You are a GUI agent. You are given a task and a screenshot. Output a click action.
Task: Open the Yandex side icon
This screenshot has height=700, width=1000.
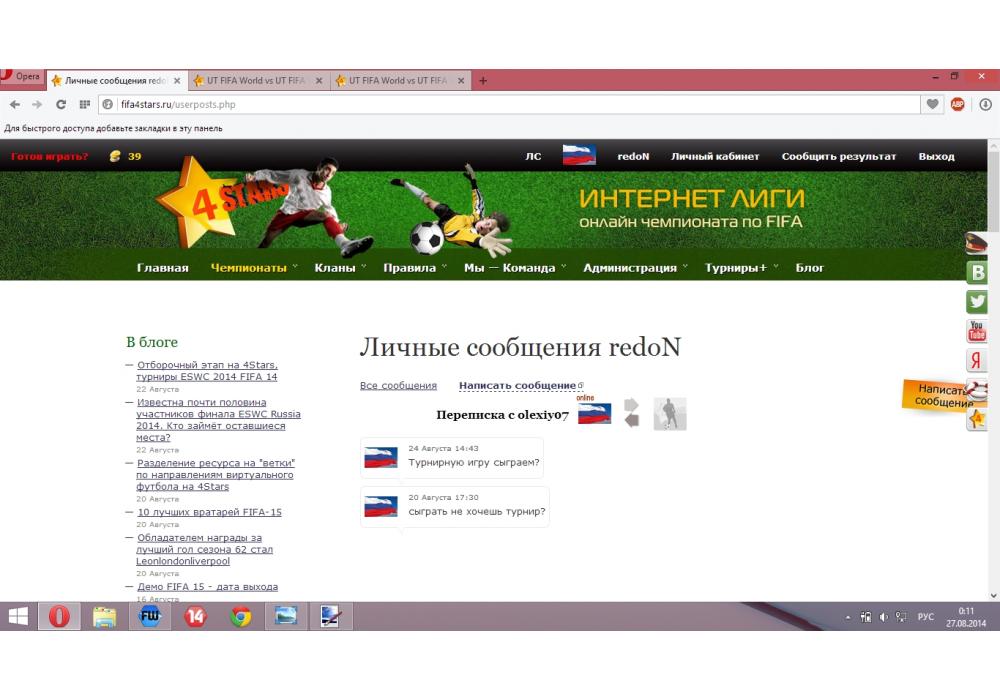(x=977, y=360)
